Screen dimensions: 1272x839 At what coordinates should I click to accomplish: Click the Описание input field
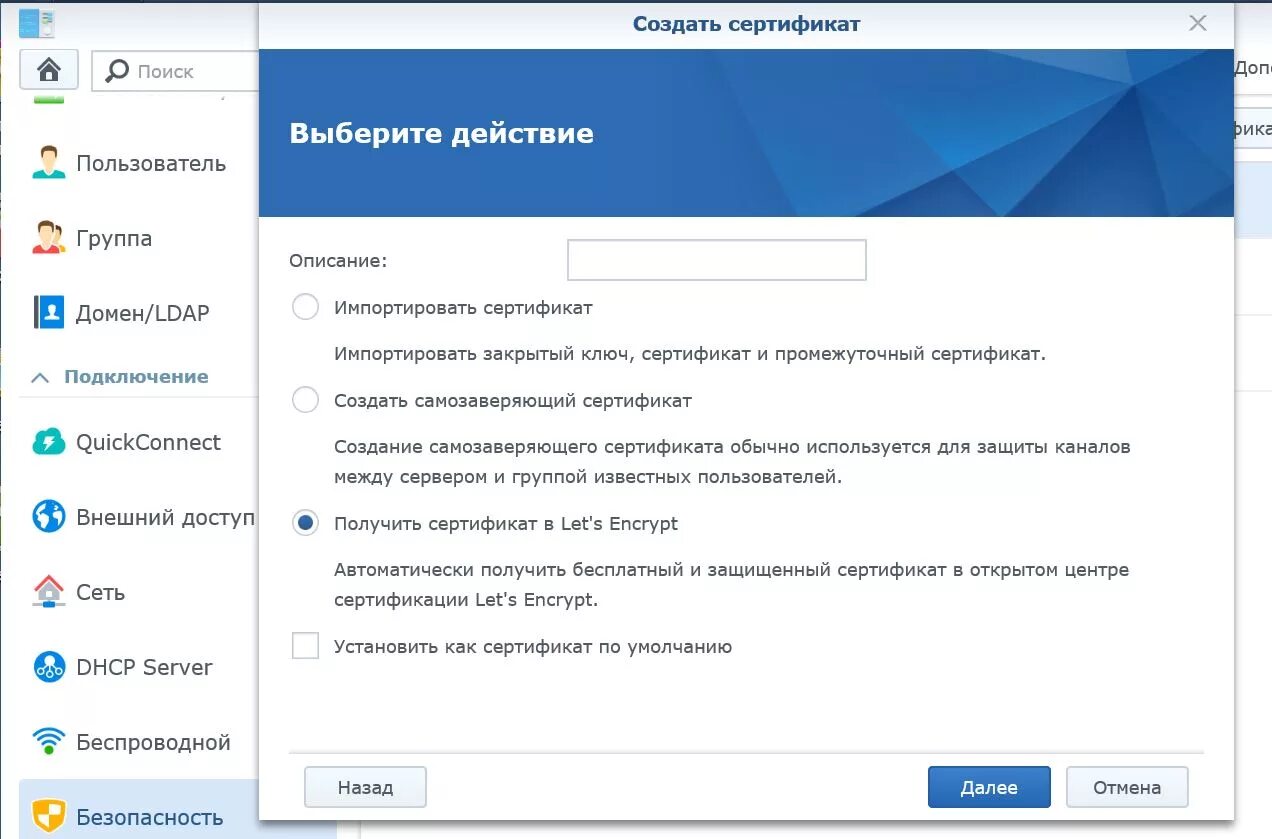(716, 260)
